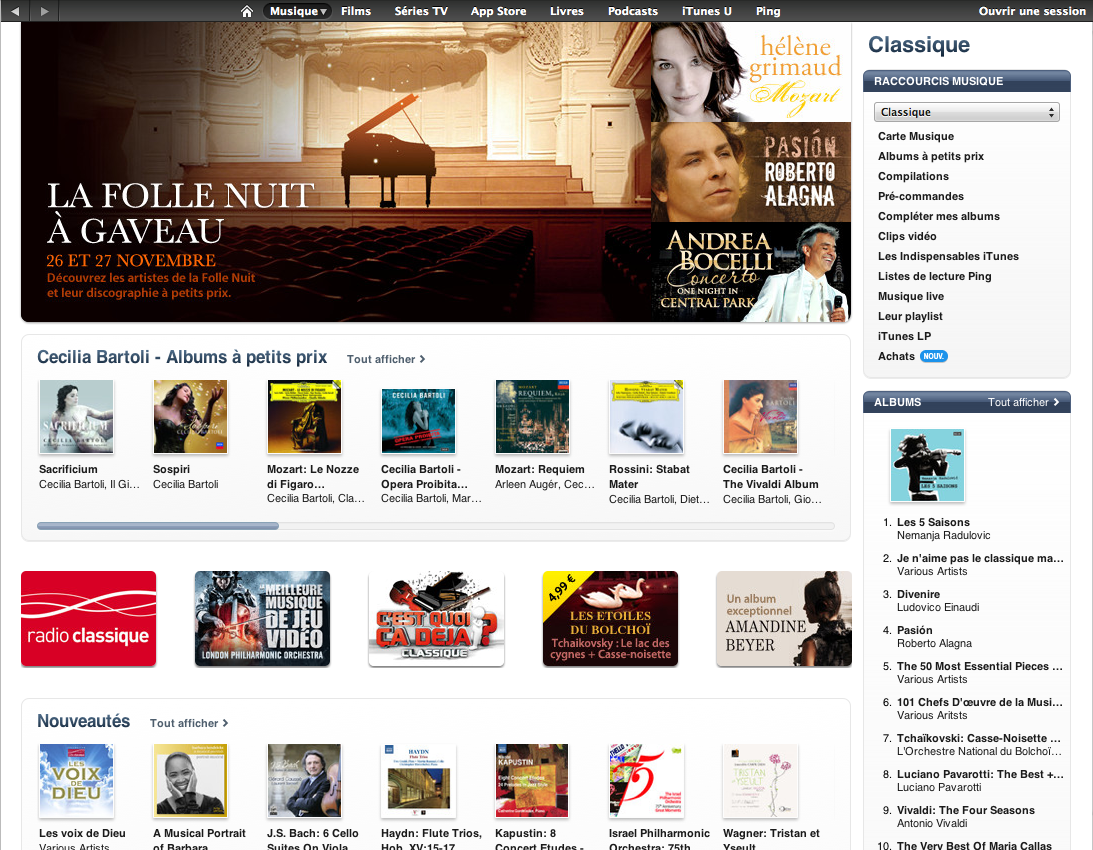
Task: Open the Albums à petits prix link
Action: tap(931, 156)
